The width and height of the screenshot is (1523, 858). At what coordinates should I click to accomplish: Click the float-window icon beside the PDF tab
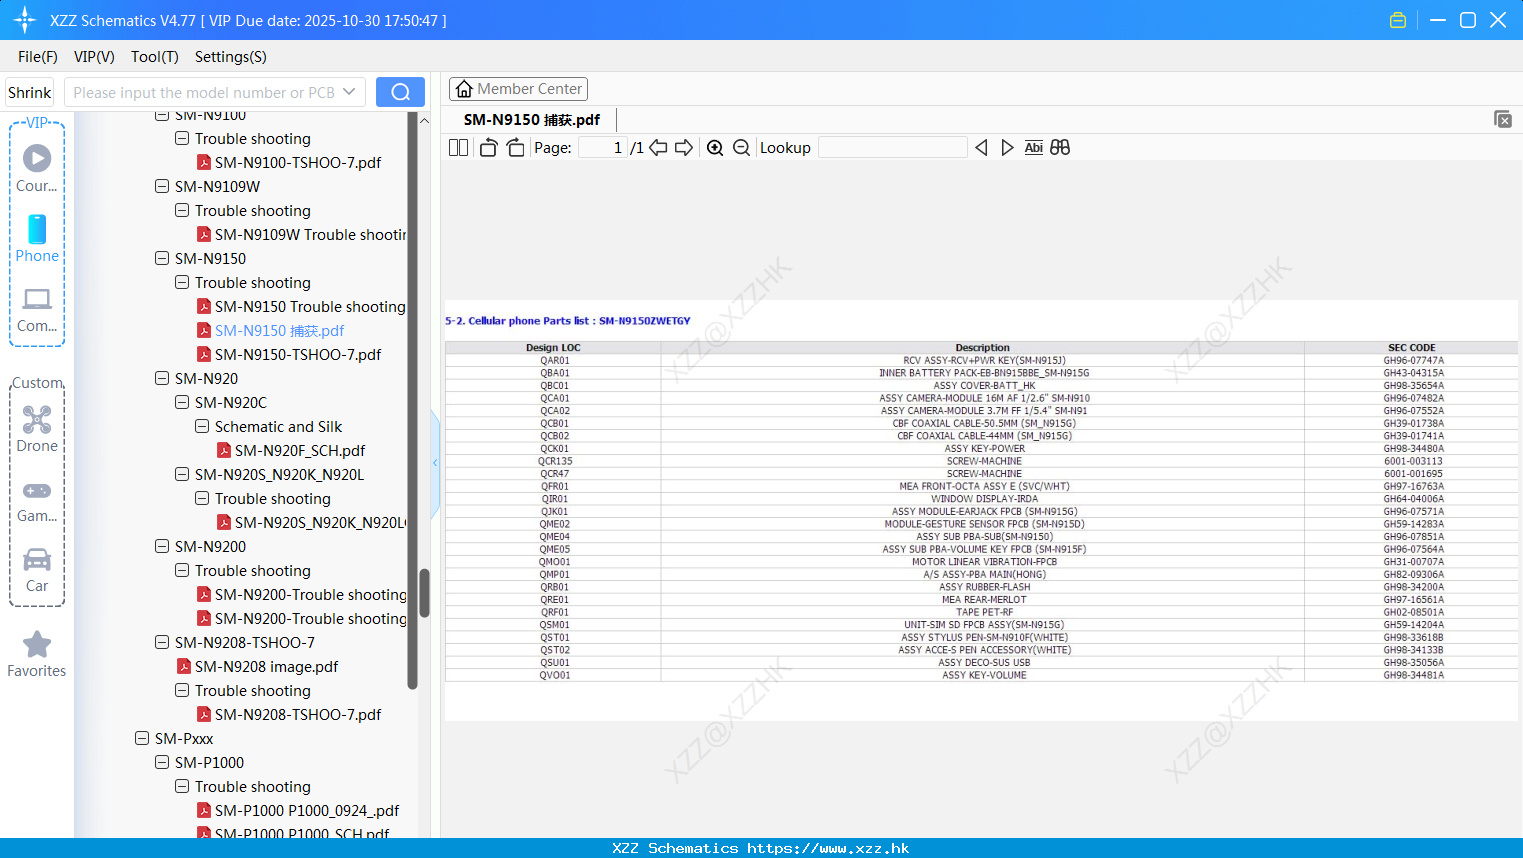(x=1502, y=119)
